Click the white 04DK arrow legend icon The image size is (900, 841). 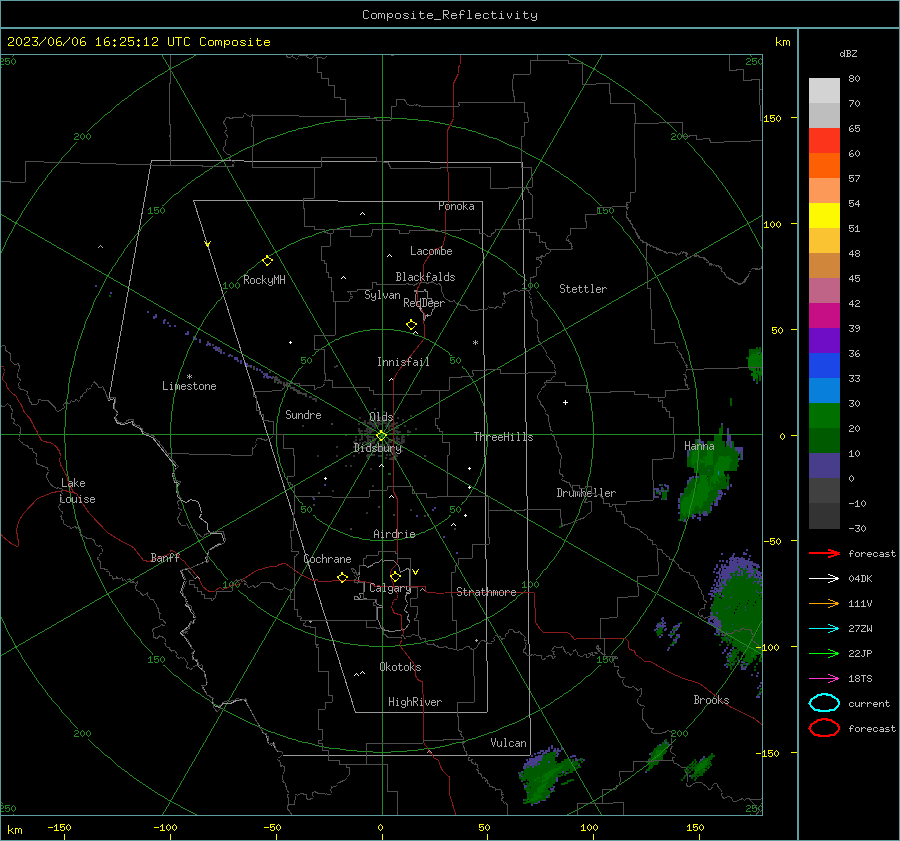coord(824,578)
